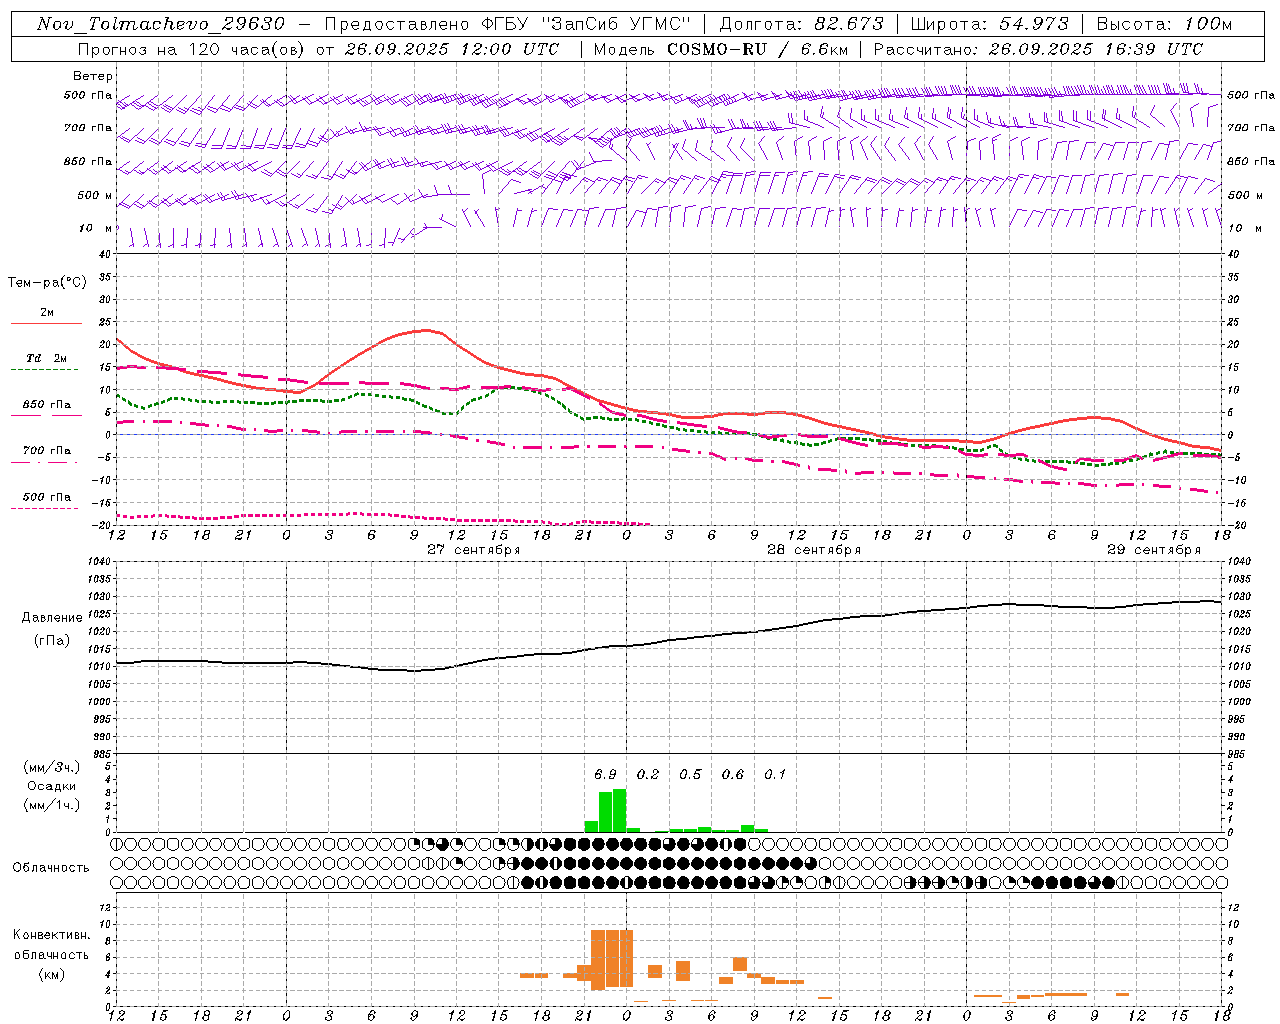The height and width of the screenshot is (1024, 1280).
Task: Click the Осадки precipitation label
Action: click(52, 786)
